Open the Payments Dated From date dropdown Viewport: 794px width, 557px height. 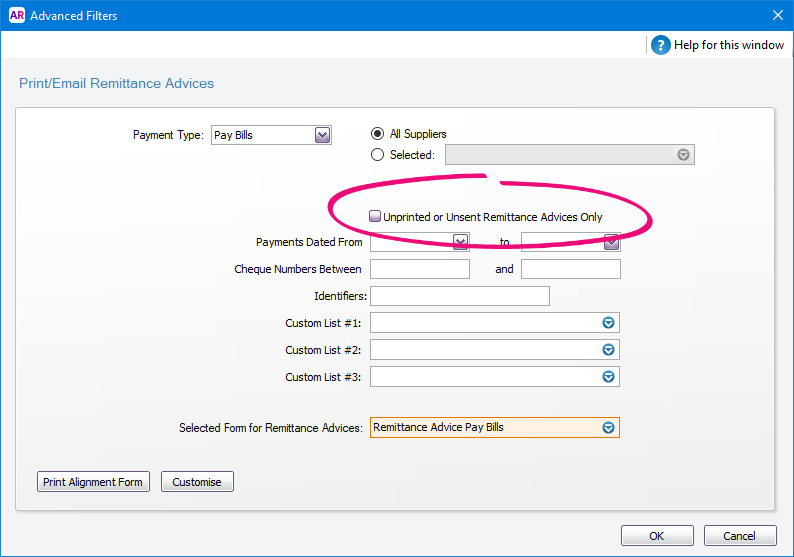(460, 242)
